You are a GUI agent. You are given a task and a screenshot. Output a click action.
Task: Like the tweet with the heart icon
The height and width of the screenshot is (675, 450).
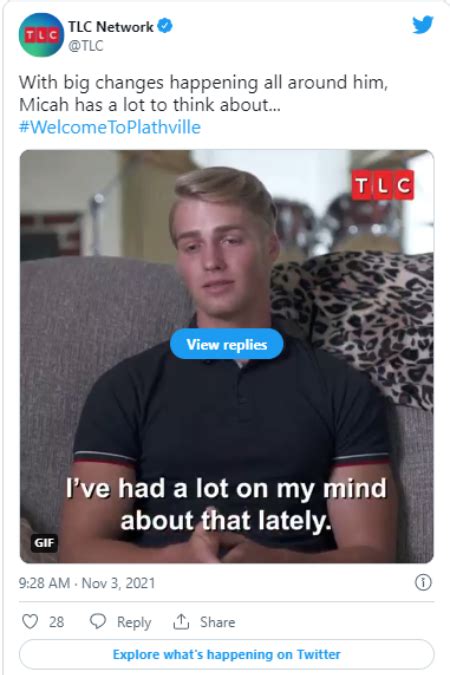pos(30,622)
